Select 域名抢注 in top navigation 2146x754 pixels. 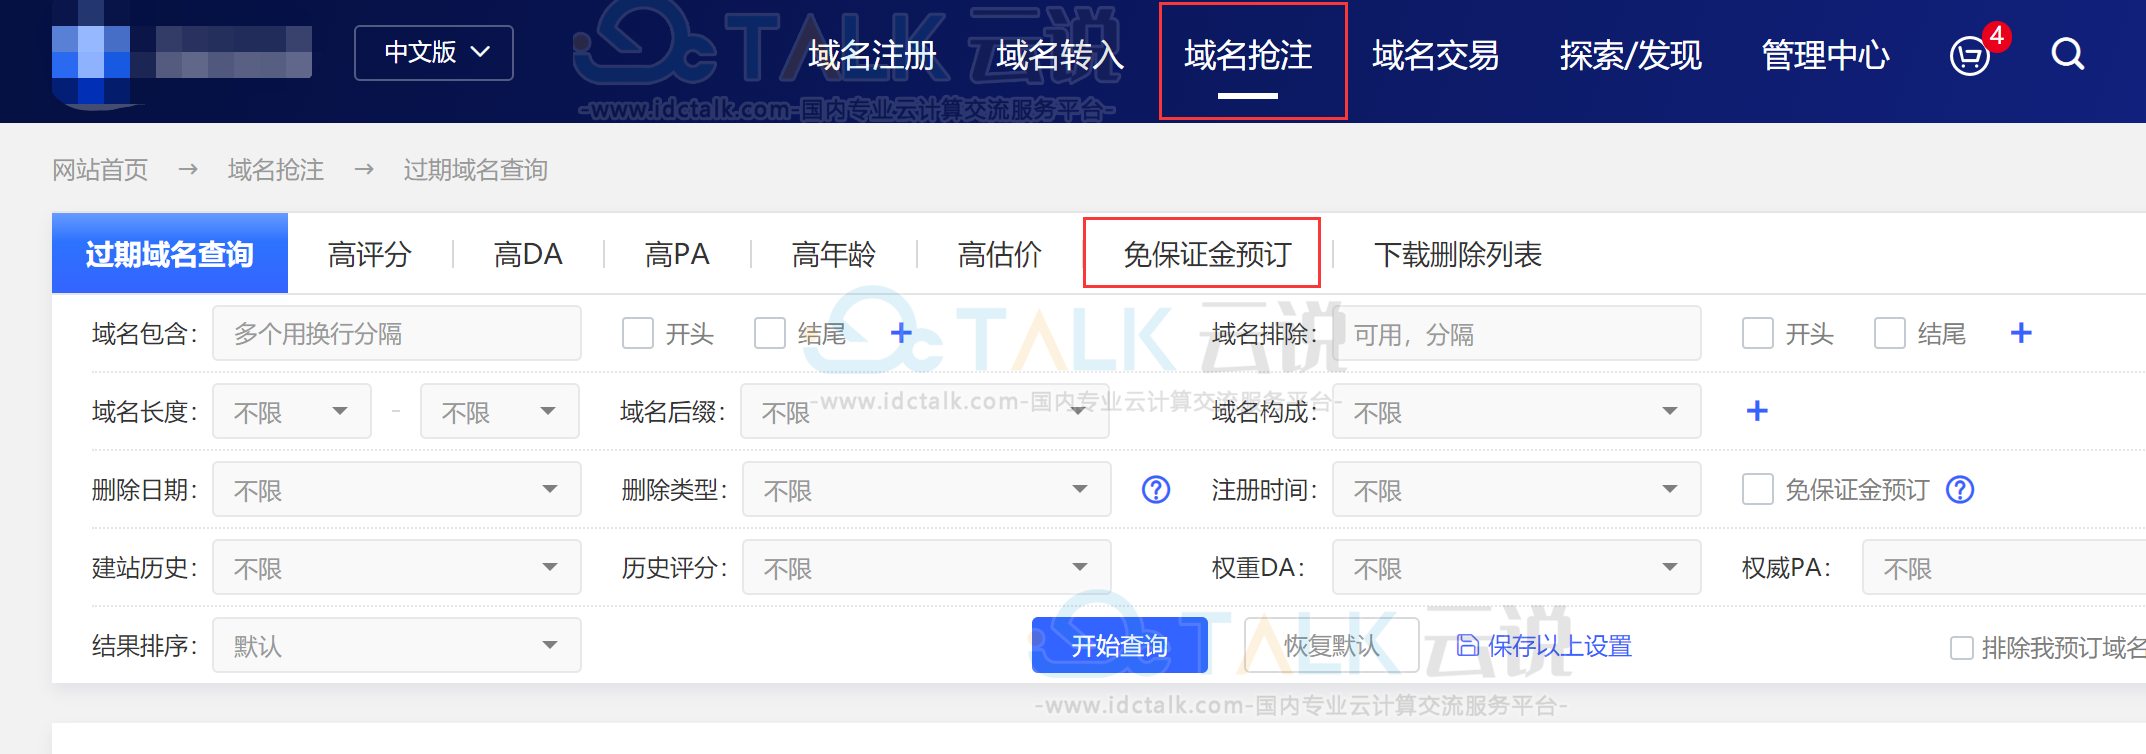point(1248,55)
